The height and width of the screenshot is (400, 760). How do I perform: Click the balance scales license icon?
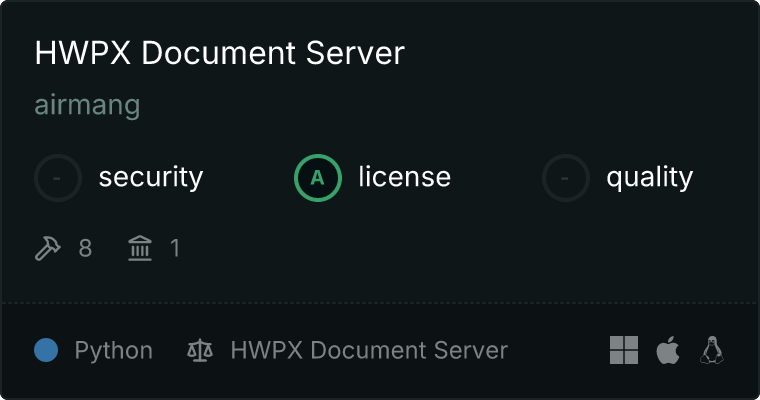pos(200,350)
